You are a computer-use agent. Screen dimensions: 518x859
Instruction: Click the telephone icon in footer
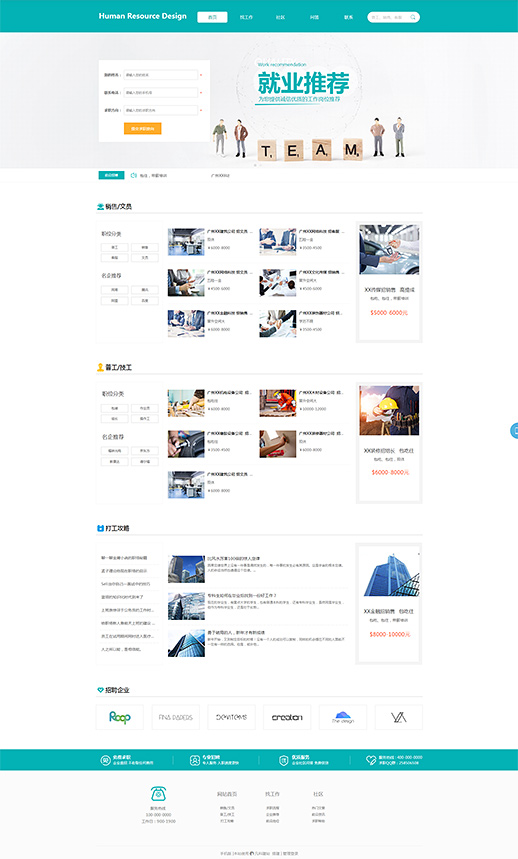coord(158,793)
